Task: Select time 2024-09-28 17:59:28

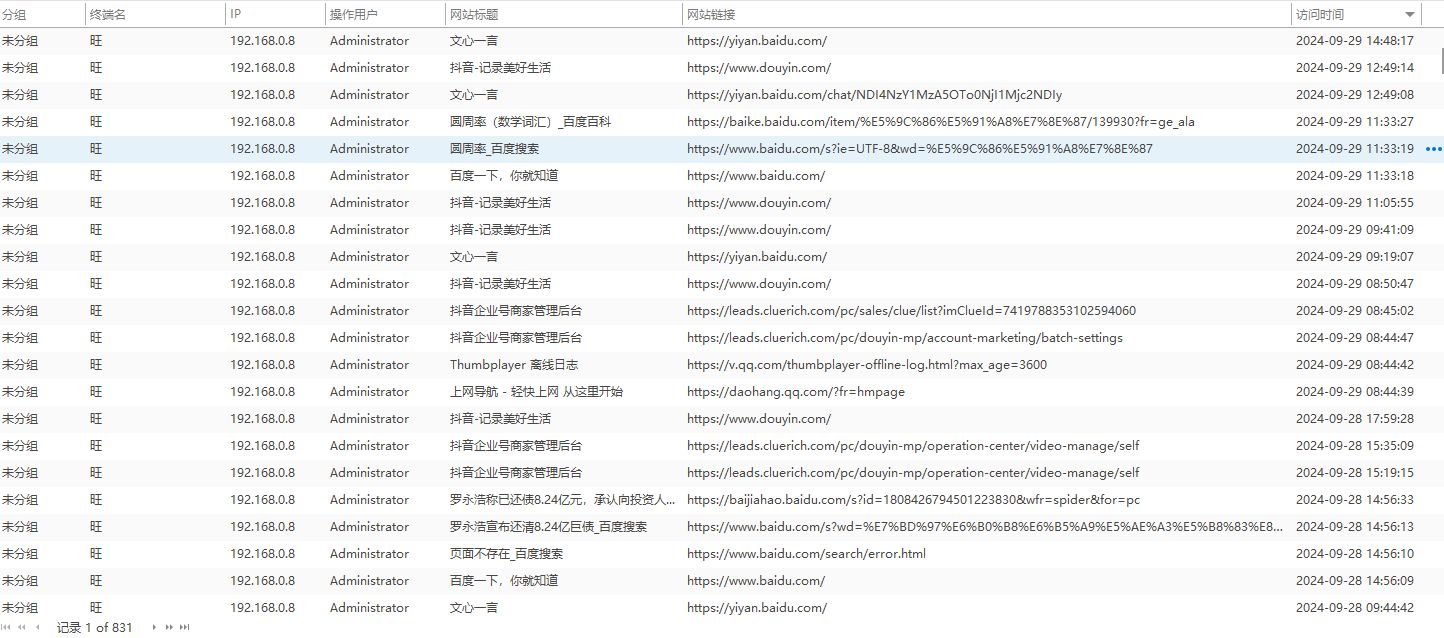Action: click(x=1355, y=419)
